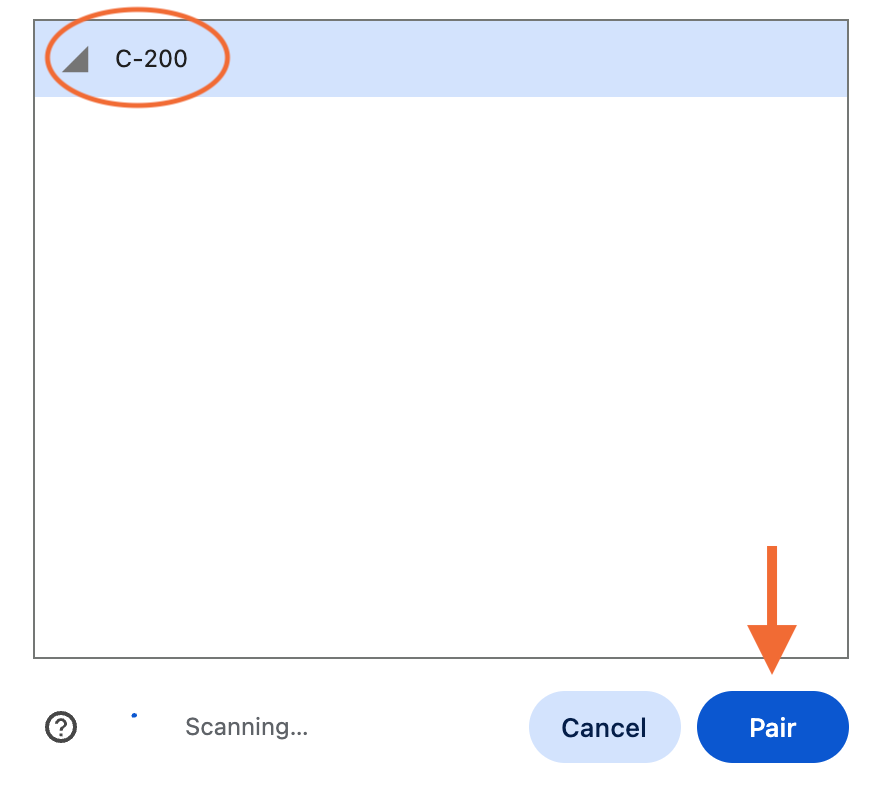Click the blue scanning spinner dot
Viewport: 881px width, 795px height.
pos(135,716)
